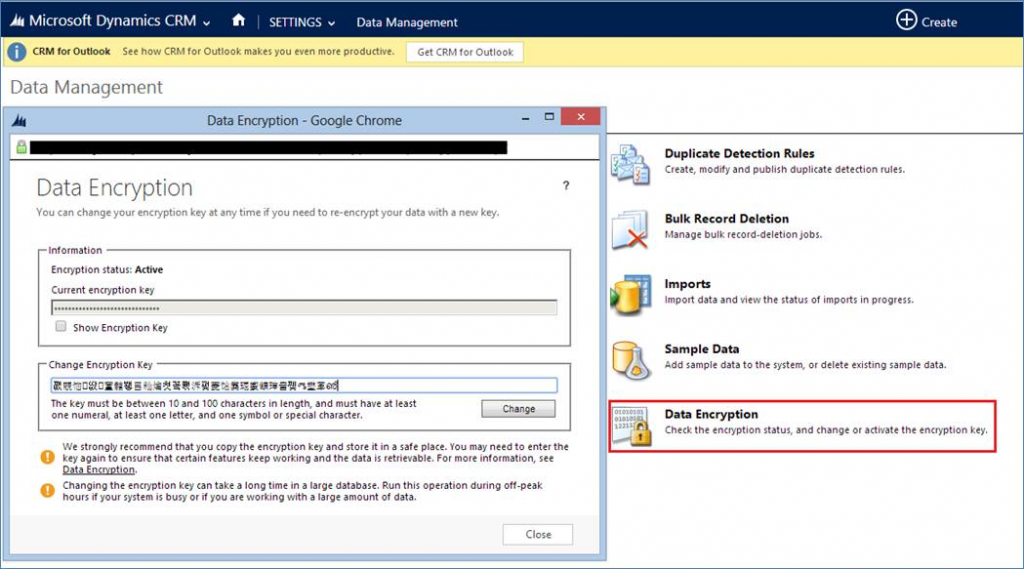Open the Duplicate Detection Rules icon
Screen dimensions: 1024x569
630,164
